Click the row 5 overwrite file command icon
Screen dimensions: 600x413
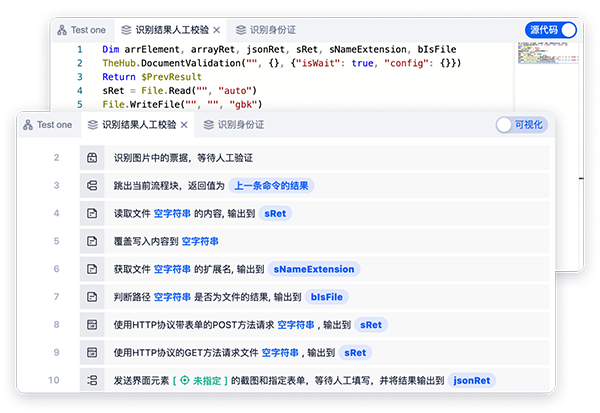click(92, 241)
